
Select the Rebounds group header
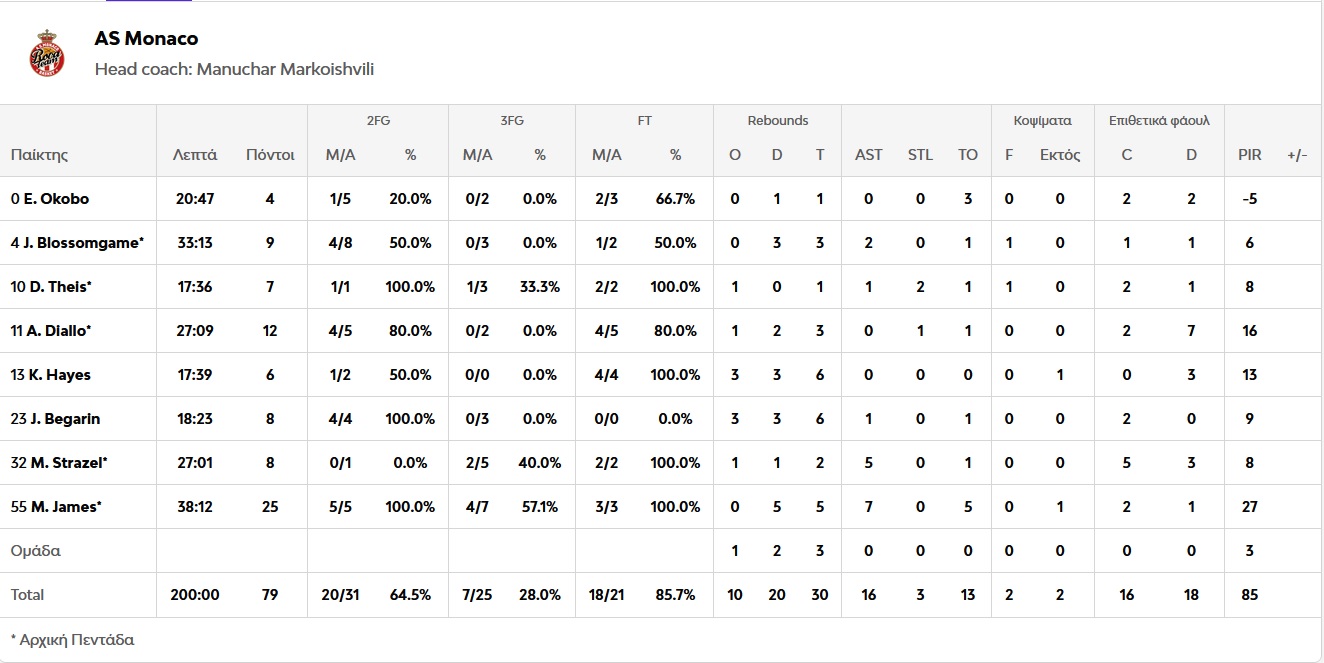click(777, 121)
